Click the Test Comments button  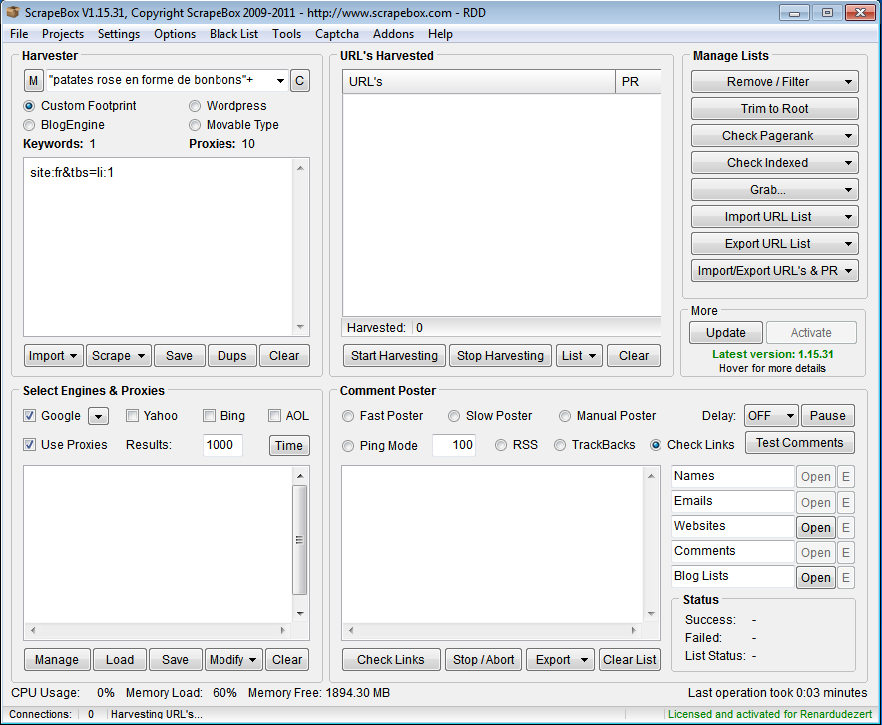pos(799,443)
